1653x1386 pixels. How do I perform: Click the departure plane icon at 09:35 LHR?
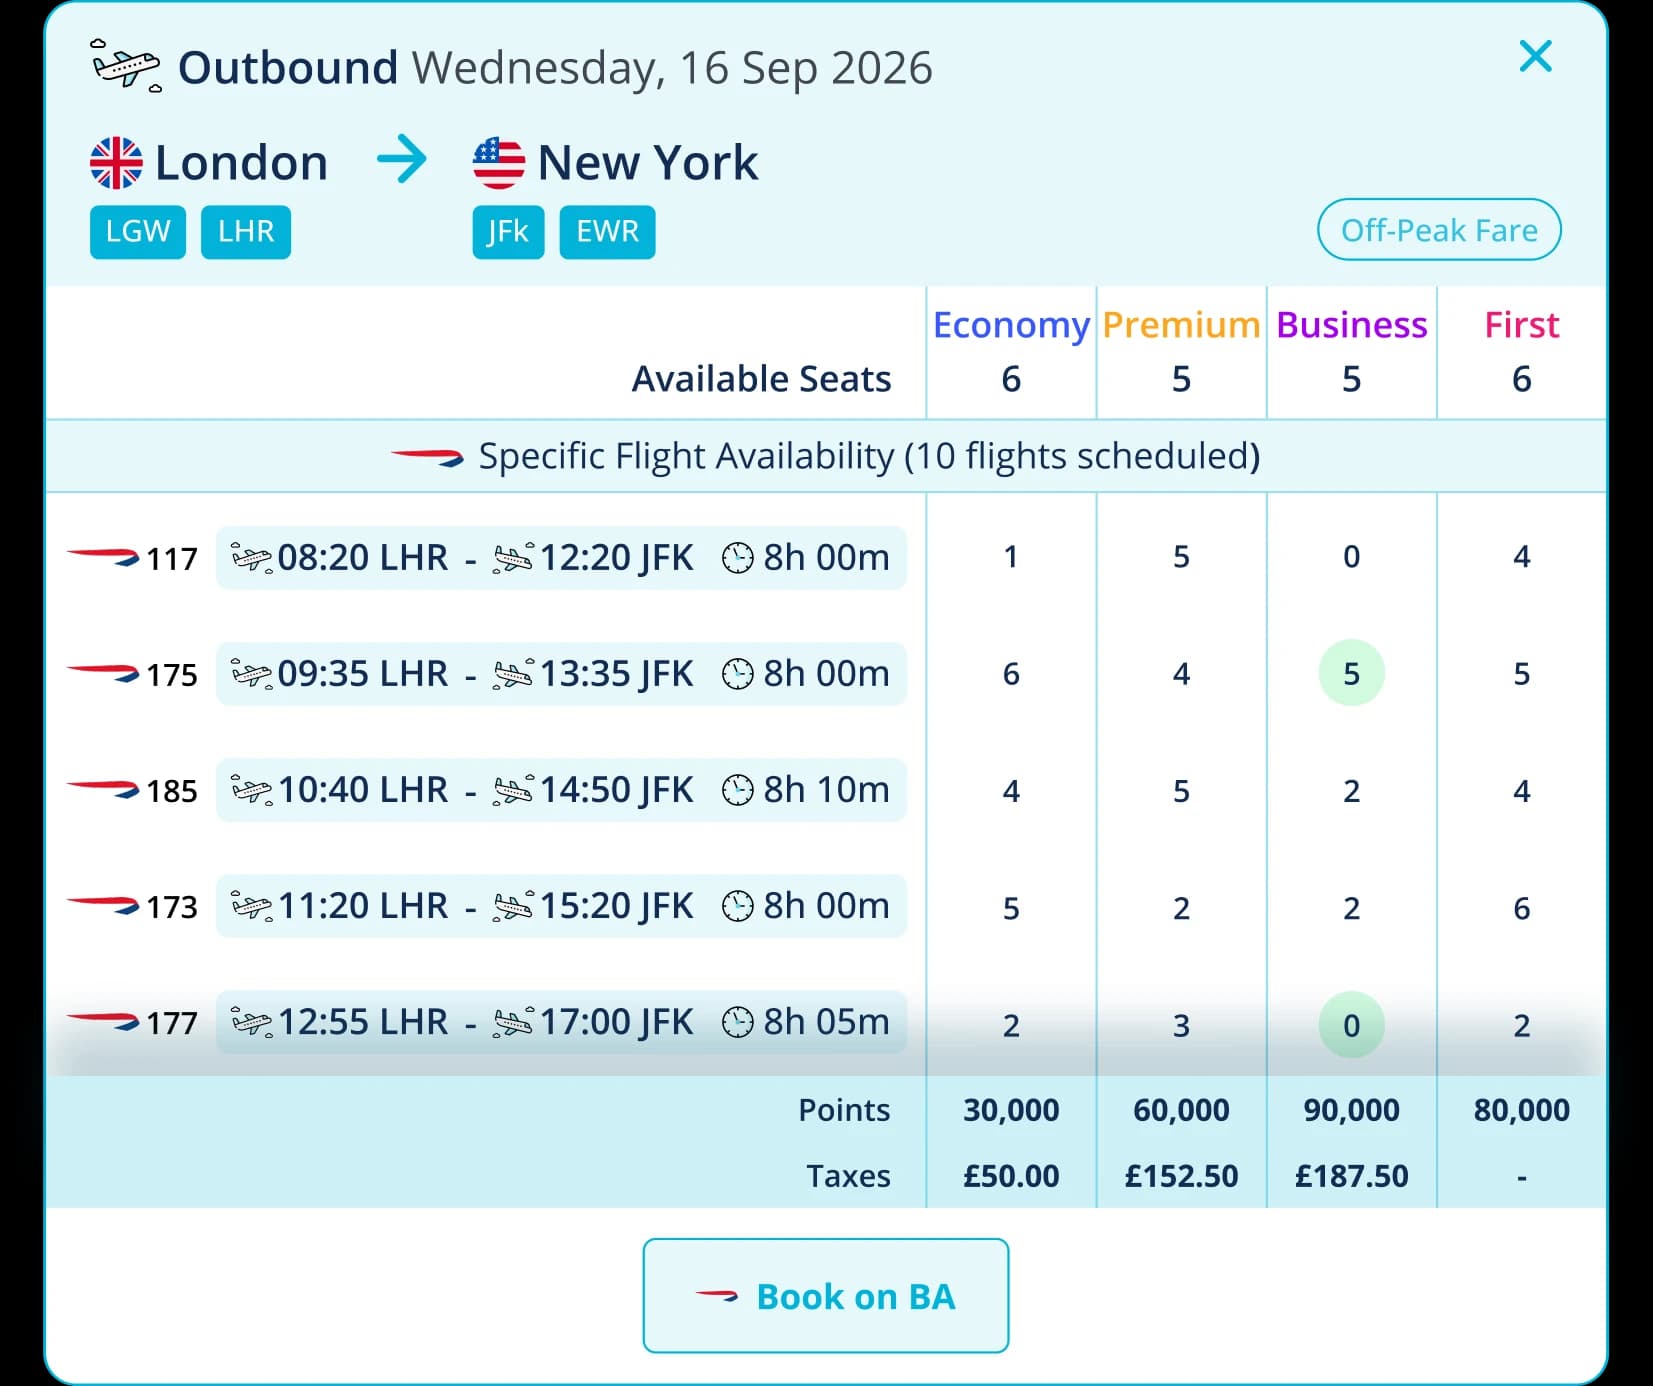[x=251, y=674]
